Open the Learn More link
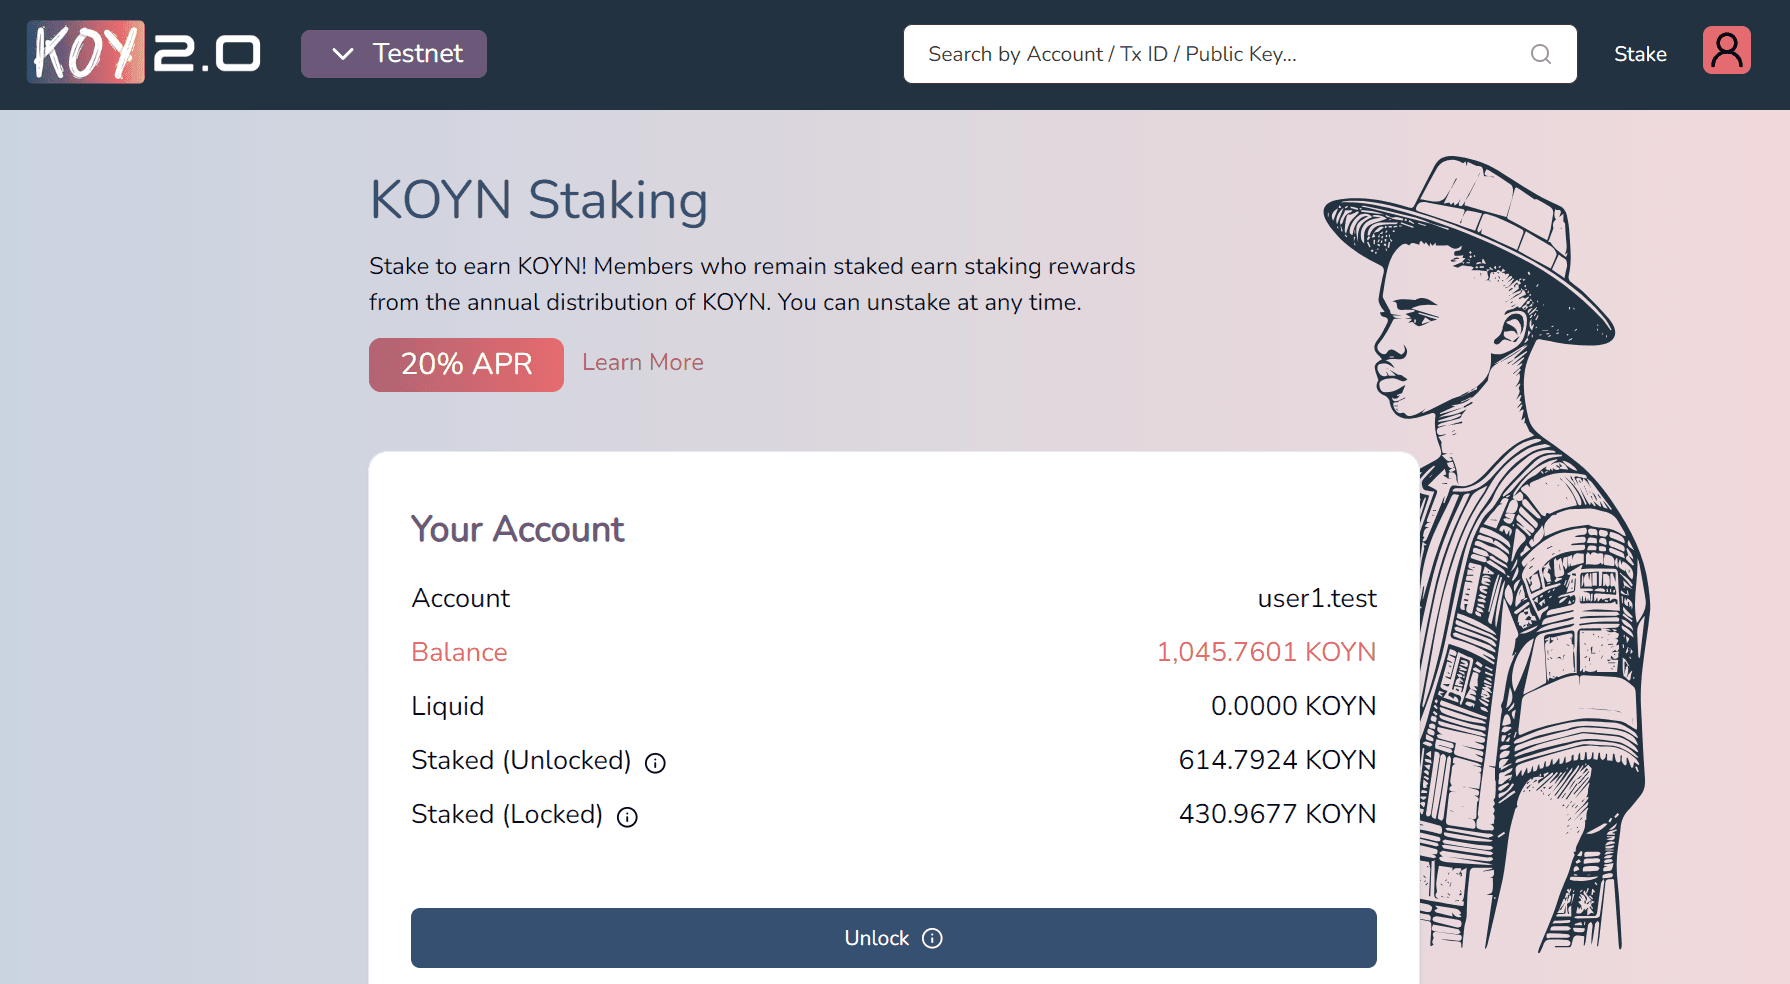 click(642, 362)
